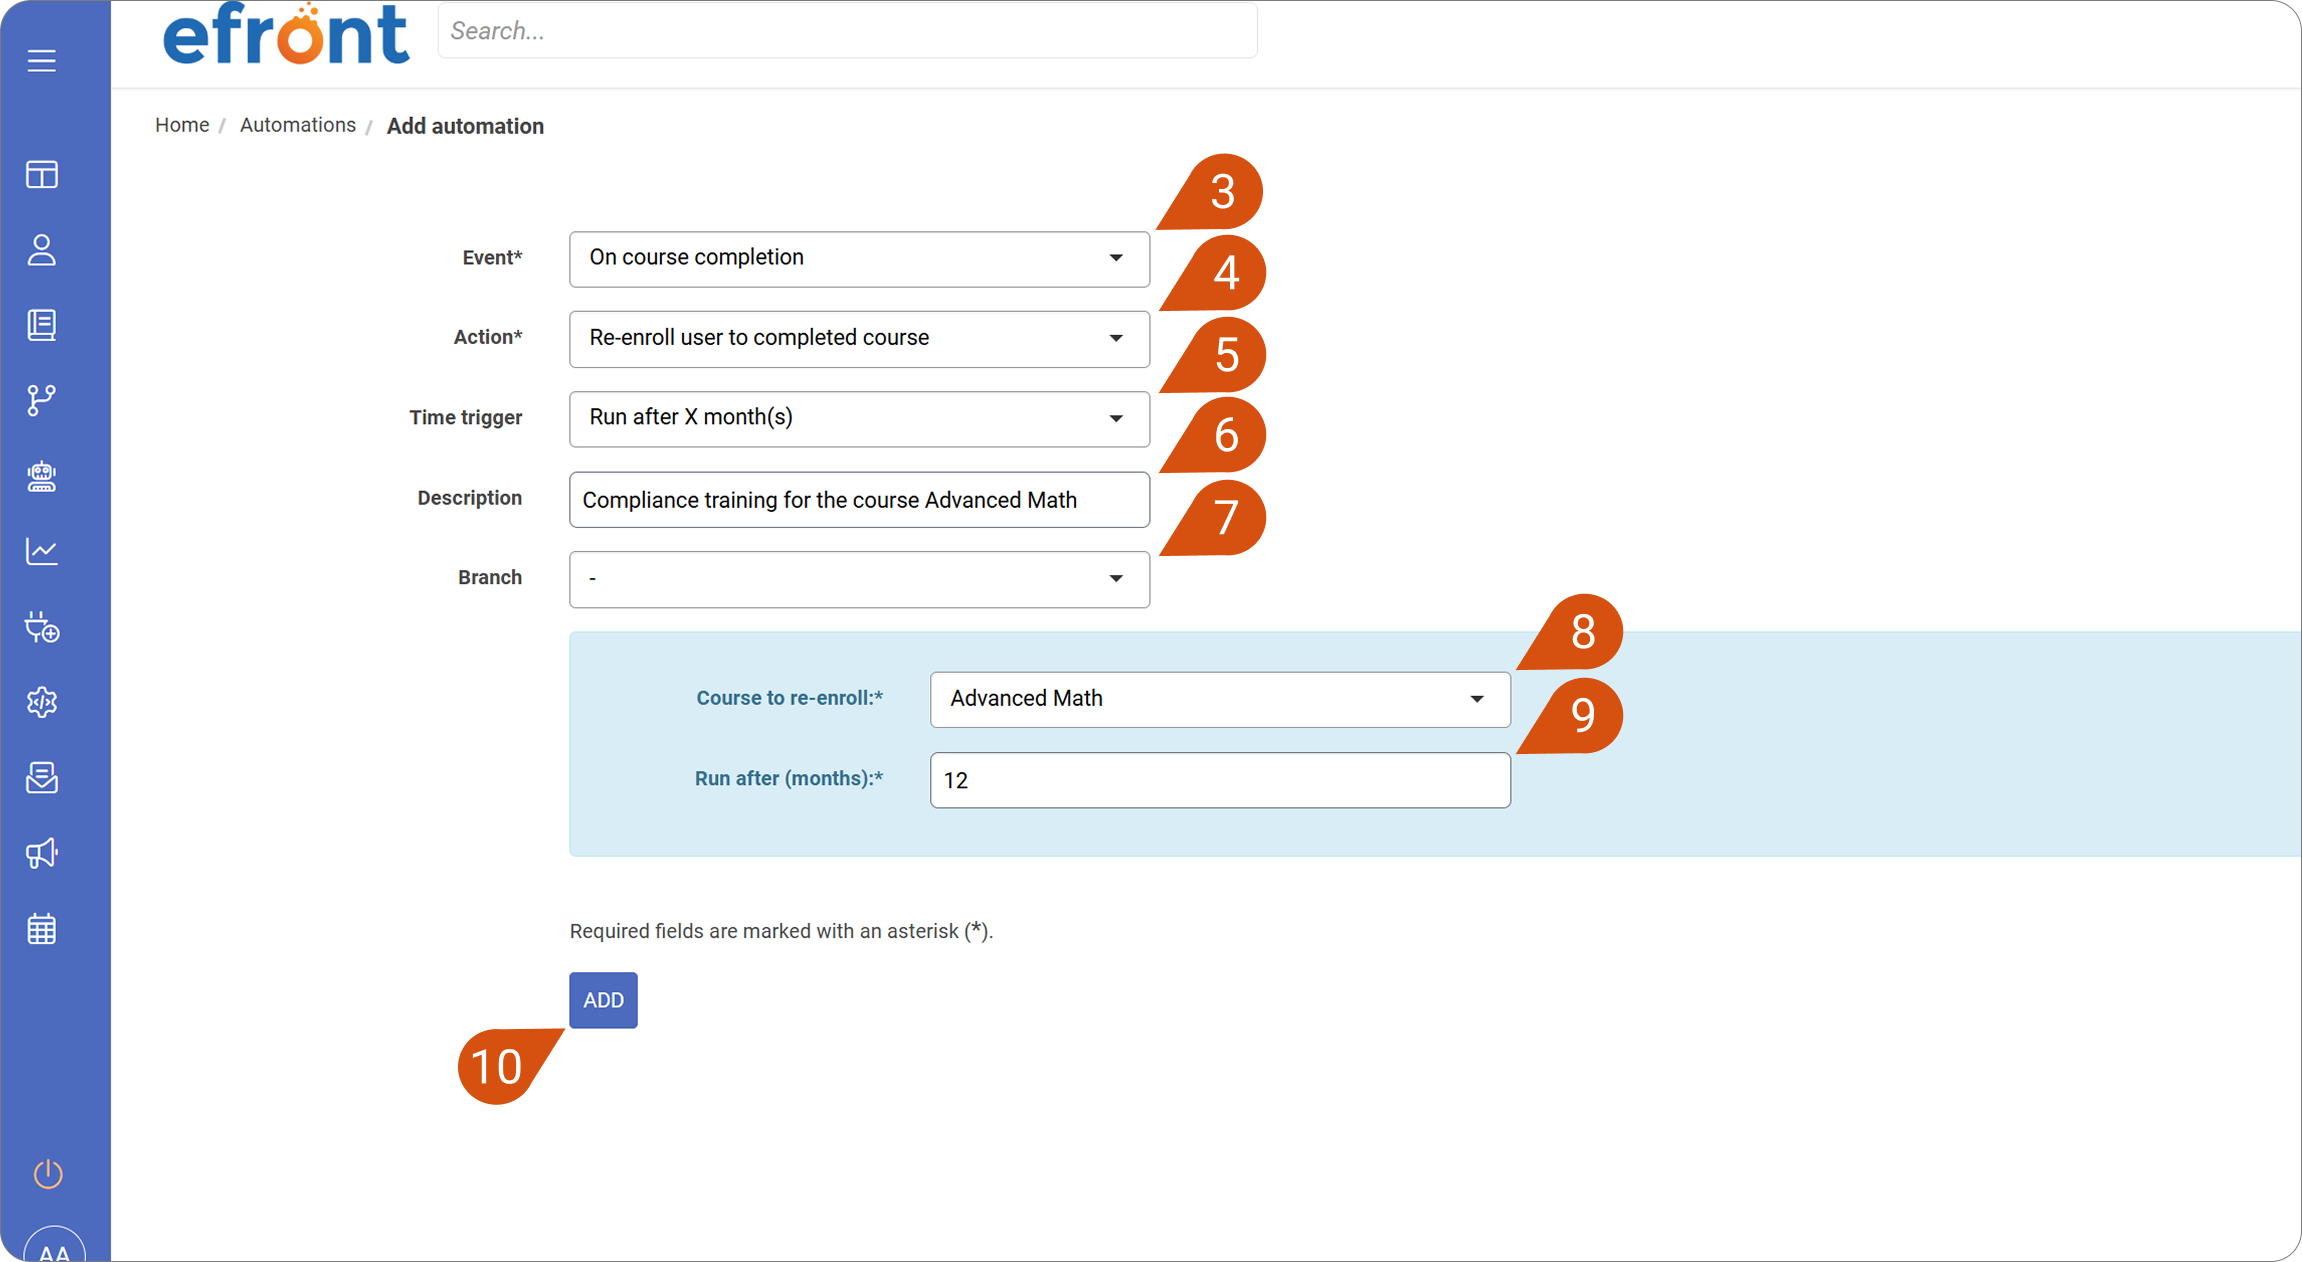Viewport: 2302px width, 1262px height.
Task: Open the megaphone announcements icon
Action: [42, 853]
